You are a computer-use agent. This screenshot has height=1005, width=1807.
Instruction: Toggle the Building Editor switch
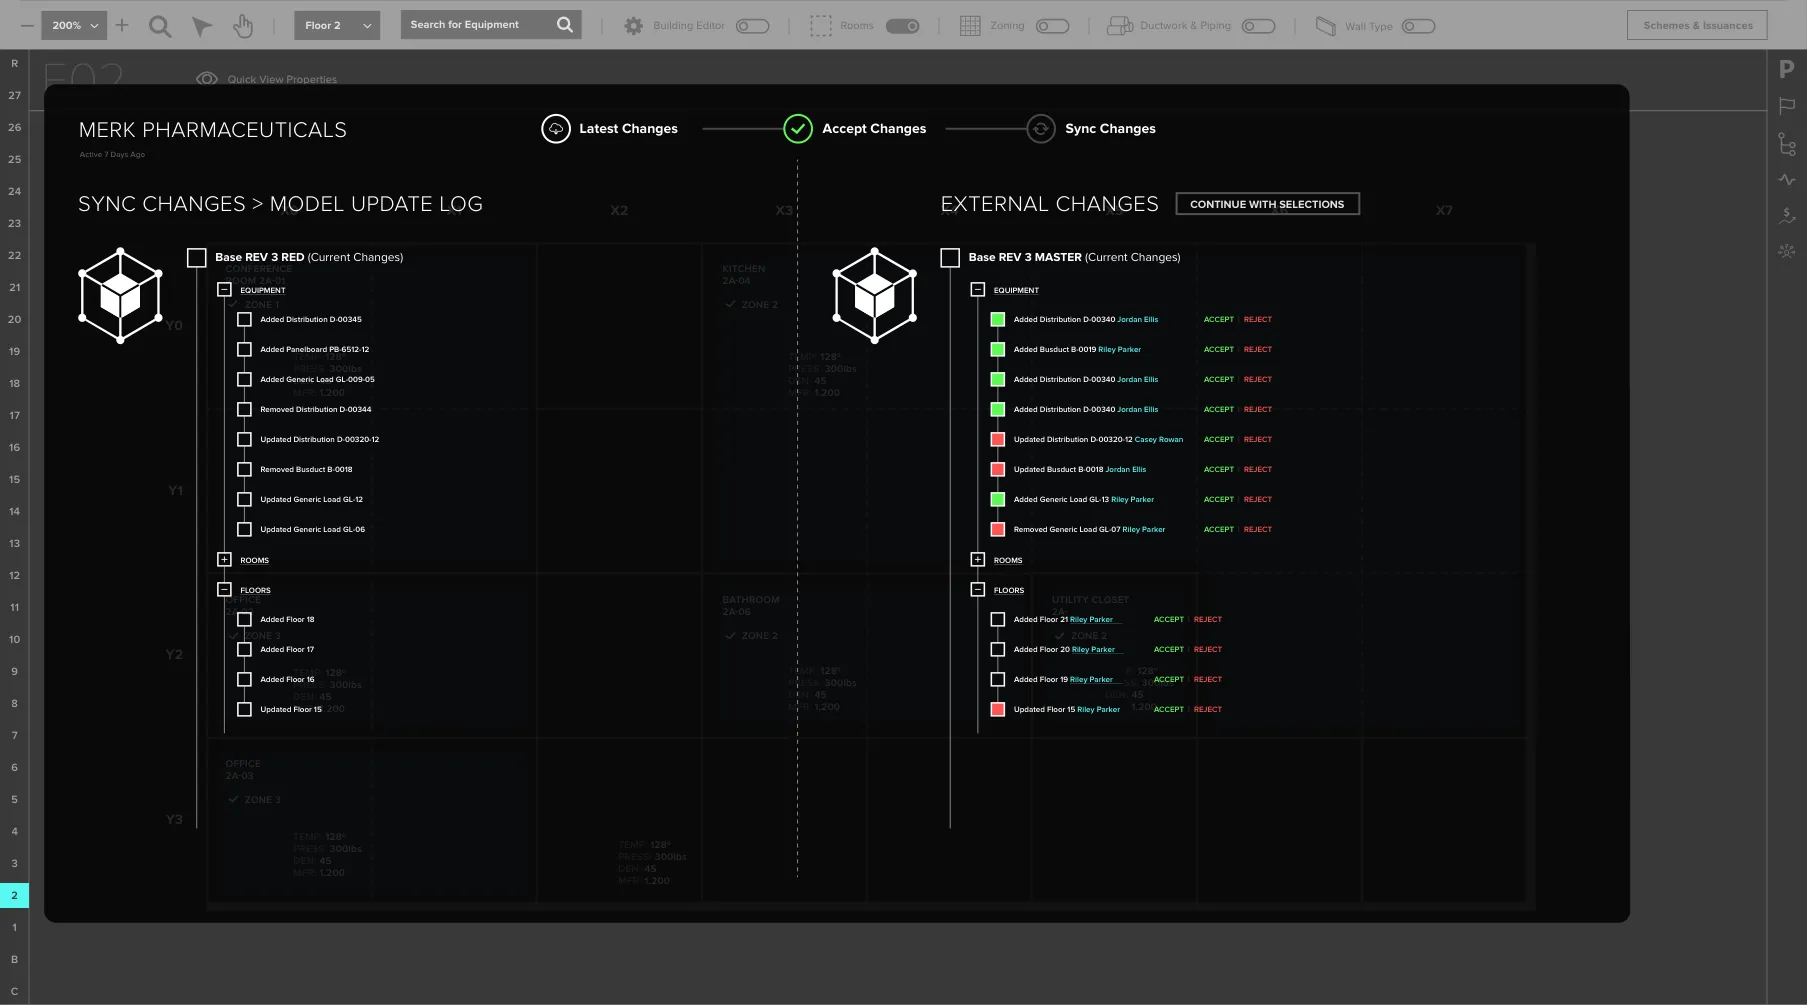(752, 26)
